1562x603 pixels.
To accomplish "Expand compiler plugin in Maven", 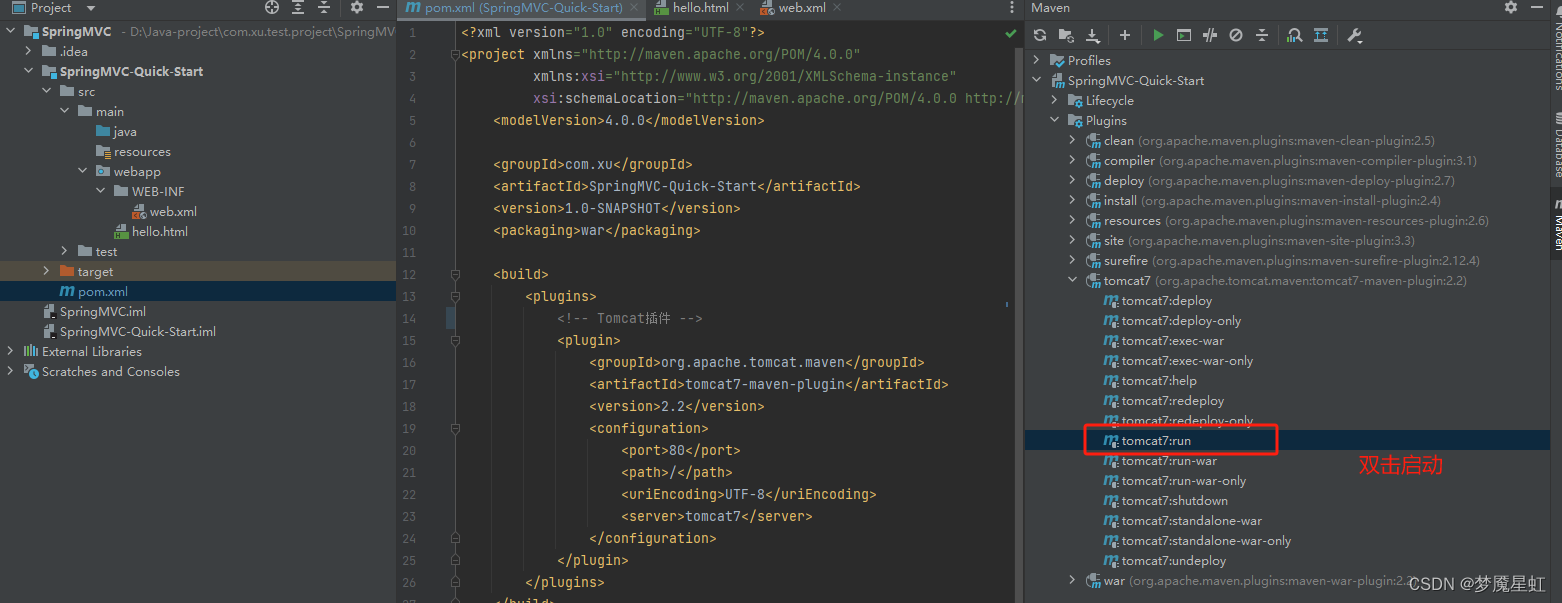I will coord(1073,160).
